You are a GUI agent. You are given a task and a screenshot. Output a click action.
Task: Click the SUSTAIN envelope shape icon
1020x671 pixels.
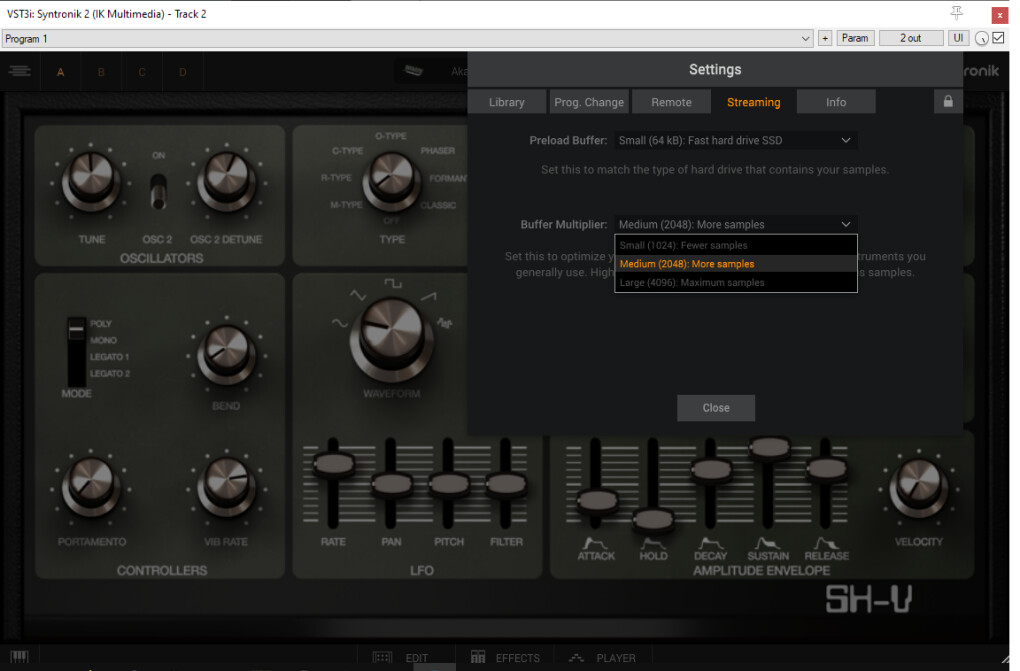pyautogui.click(x=768, y=543)
